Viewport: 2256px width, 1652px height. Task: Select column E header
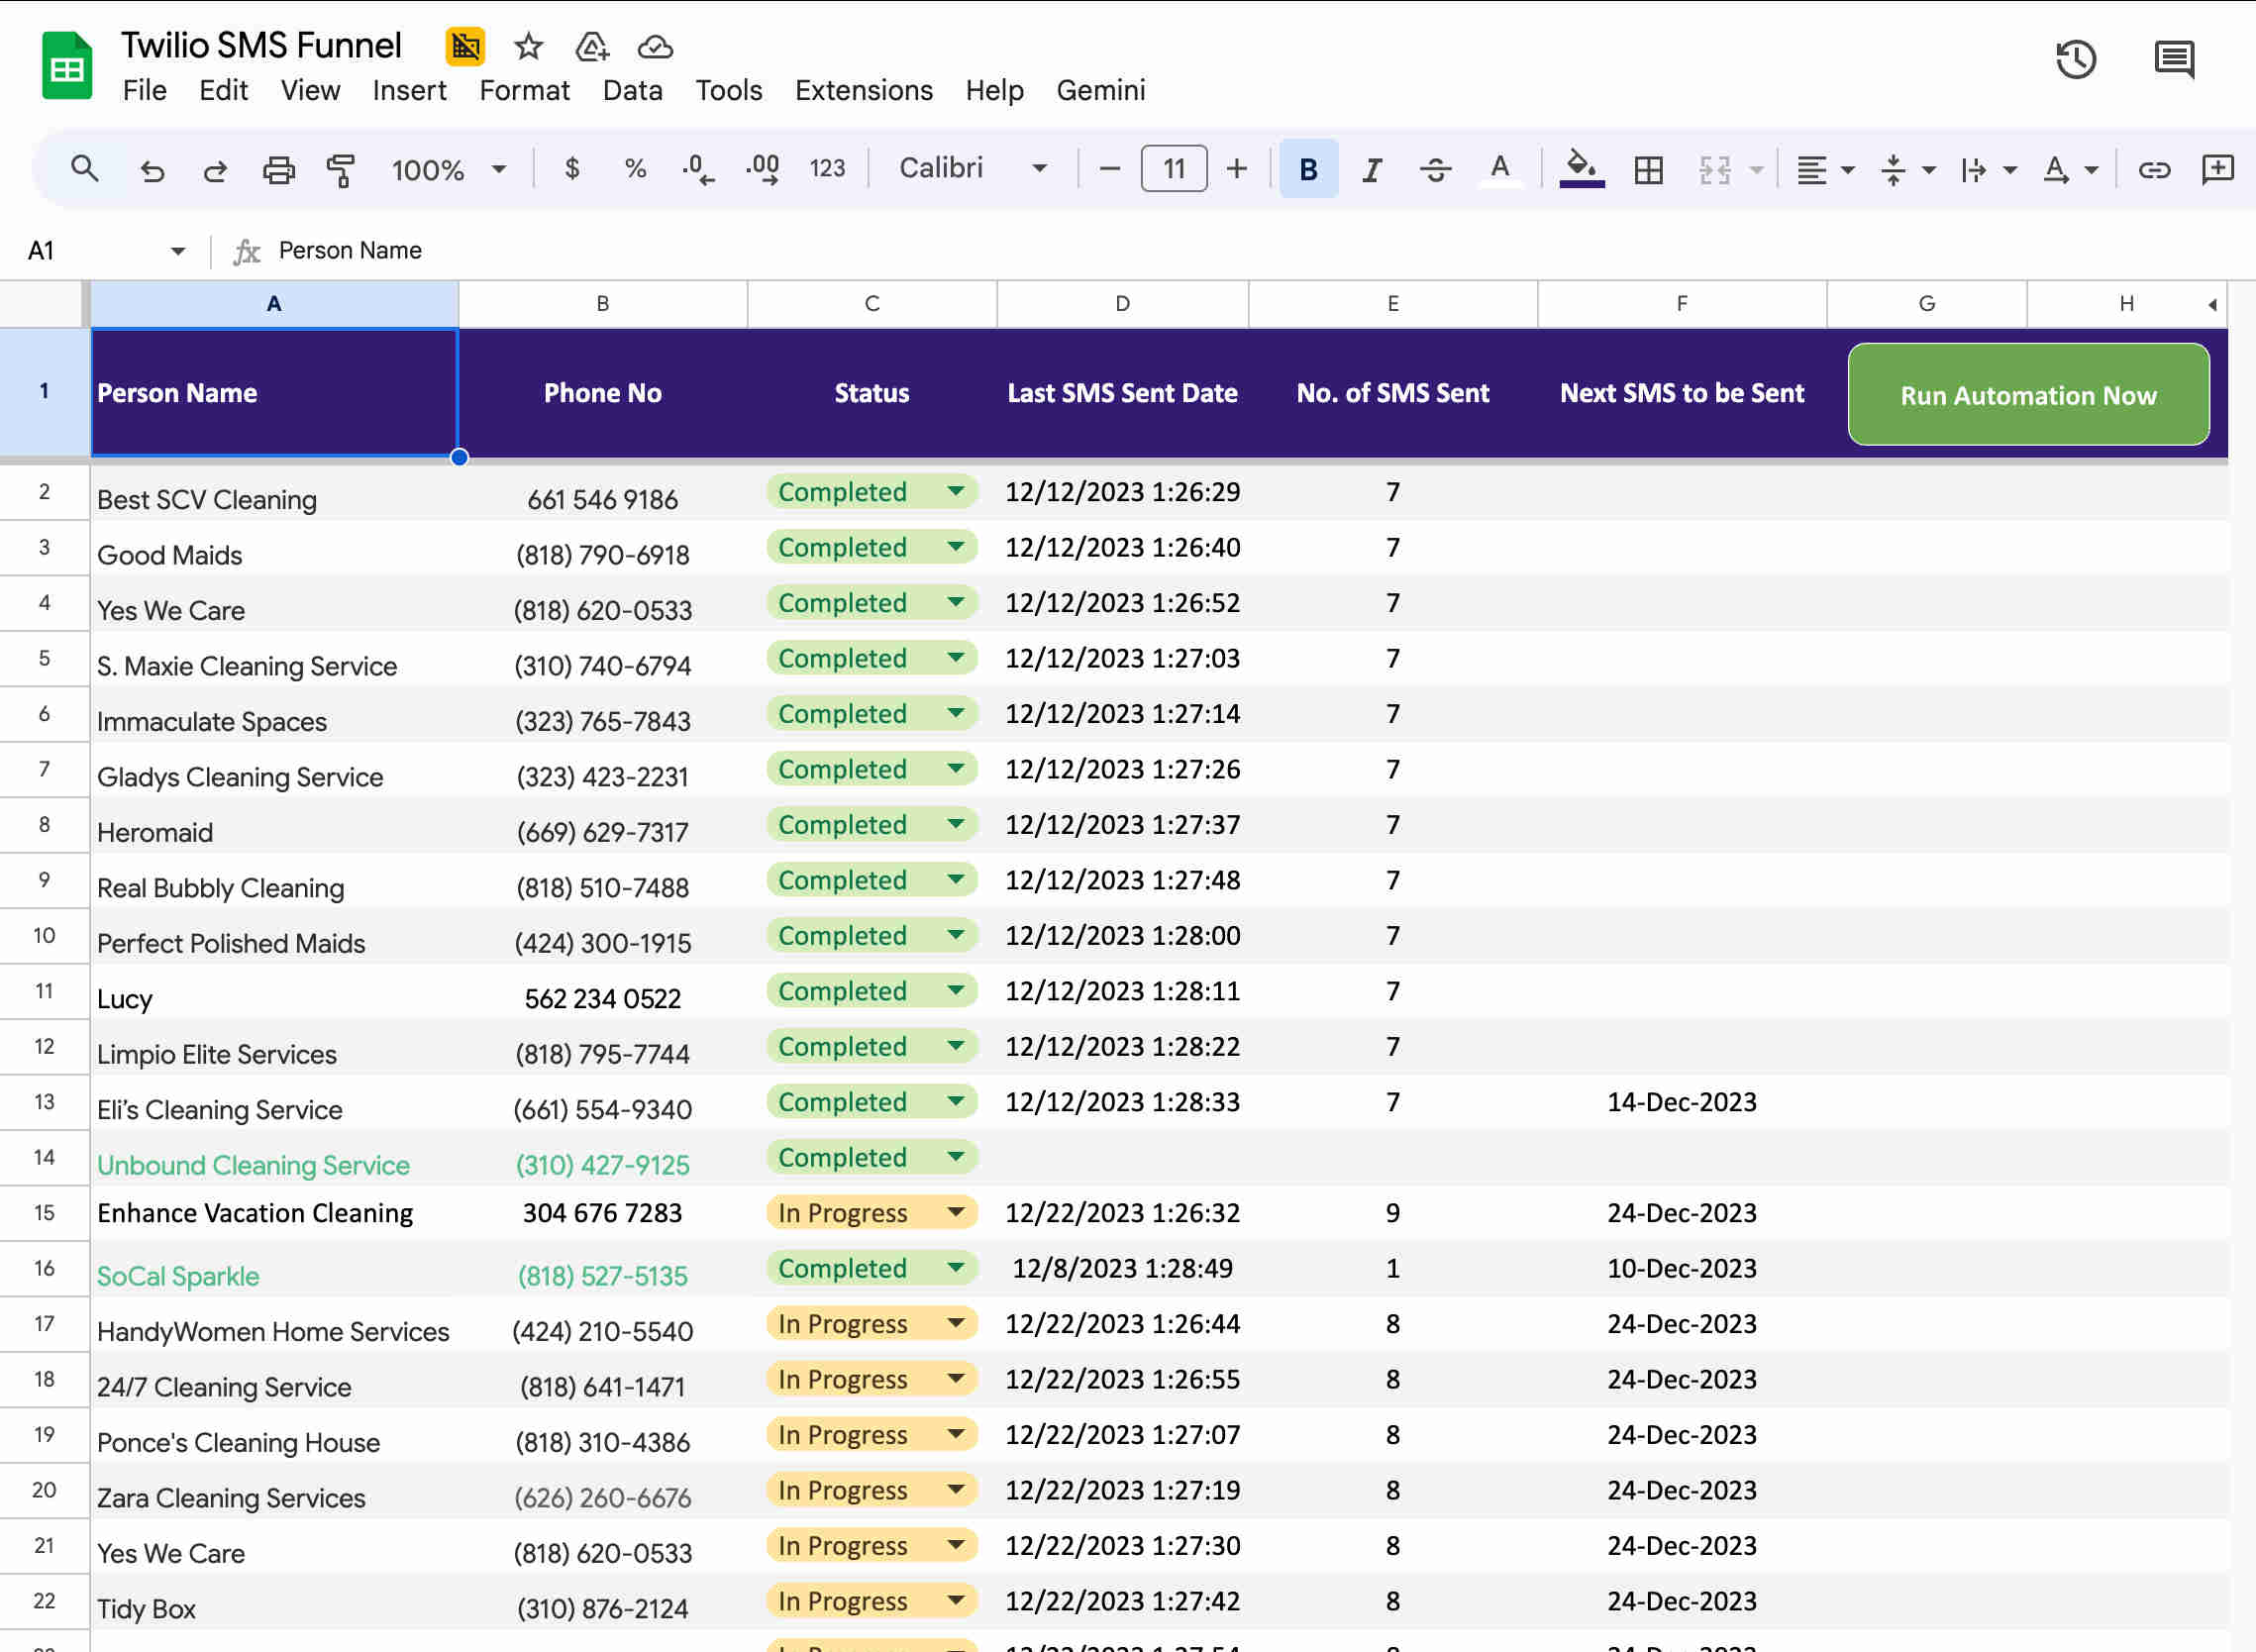[x=1393, y=304]
